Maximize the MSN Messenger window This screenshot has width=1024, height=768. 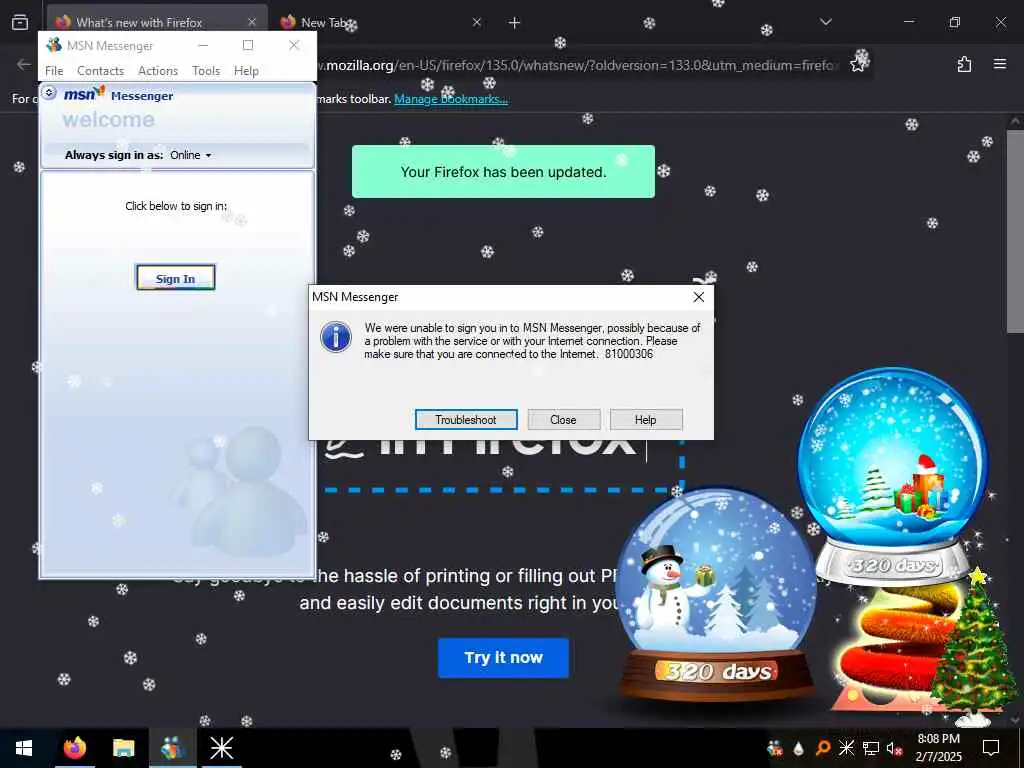248,45
